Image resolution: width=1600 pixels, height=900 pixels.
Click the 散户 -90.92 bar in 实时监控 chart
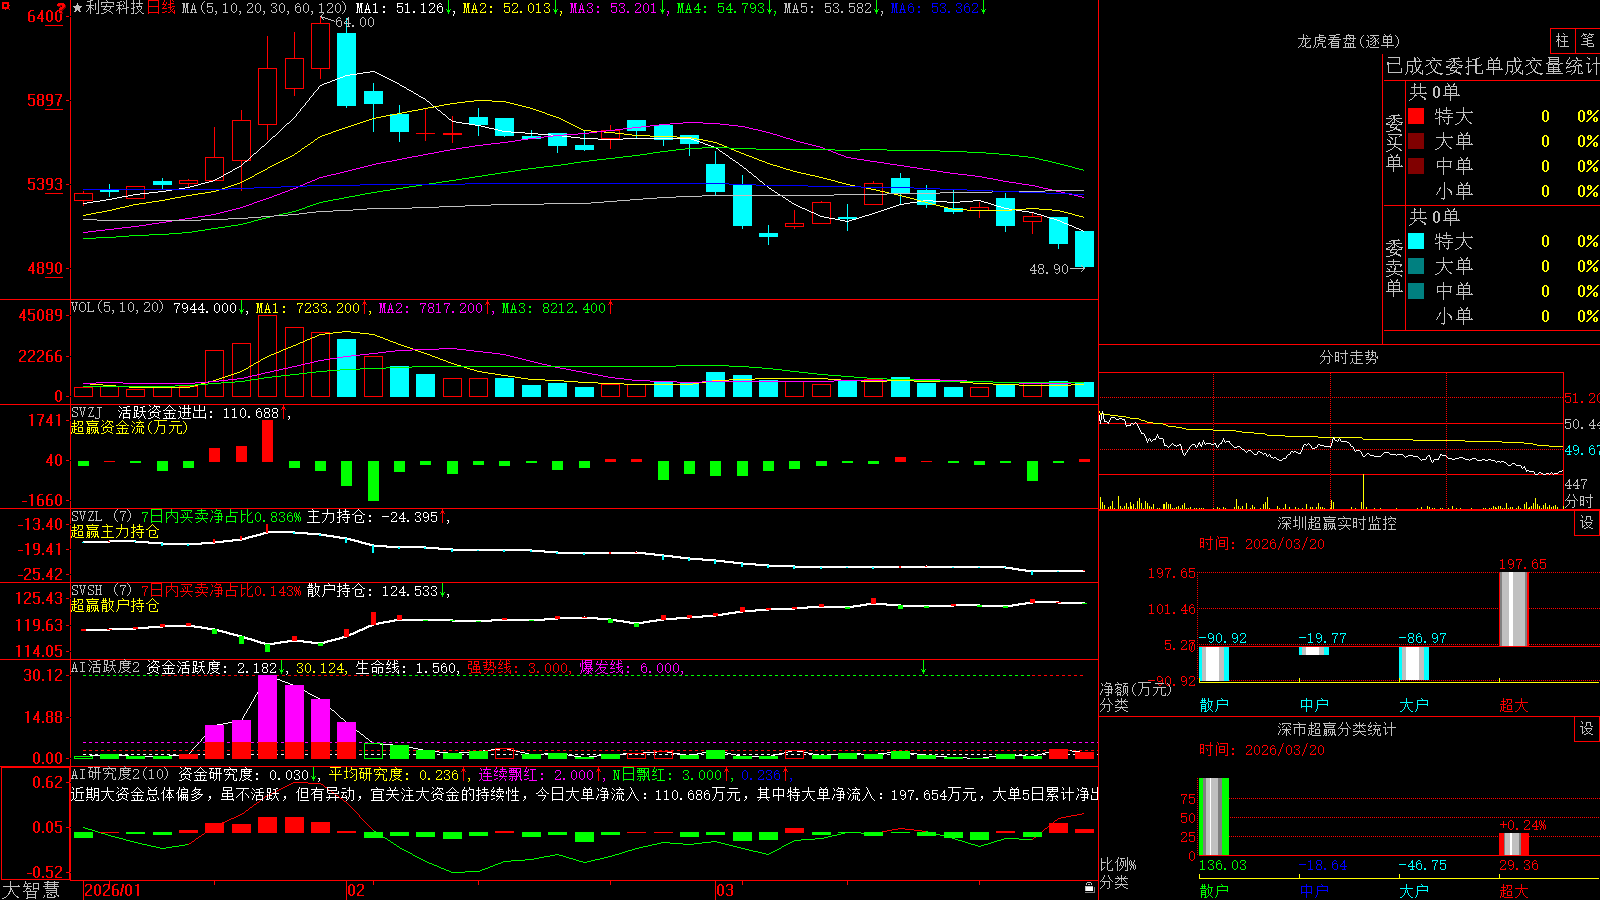tap(1214, 664)
